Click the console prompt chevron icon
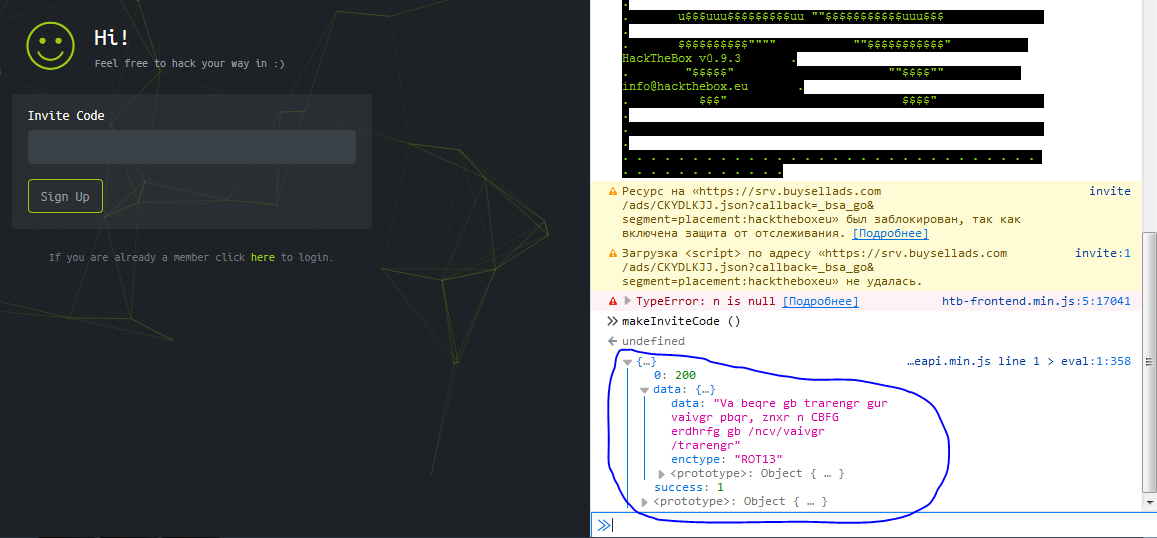Screen dimensions: 1157x538 (x=604, y=525)
